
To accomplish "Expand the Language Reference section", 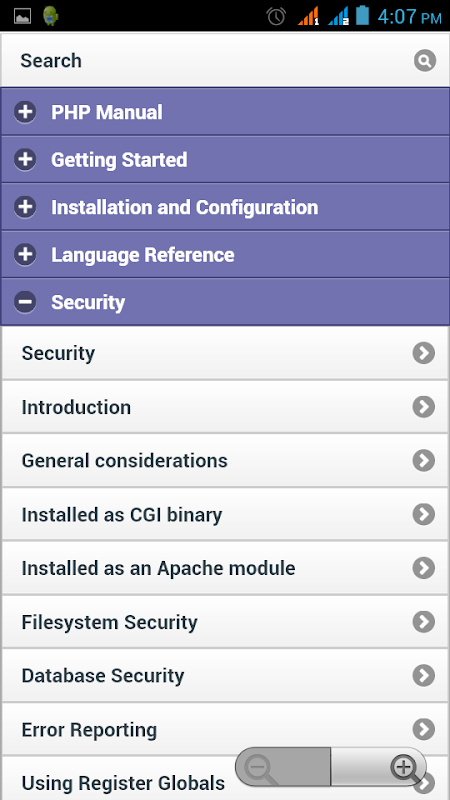I will [x=225, y=254].
